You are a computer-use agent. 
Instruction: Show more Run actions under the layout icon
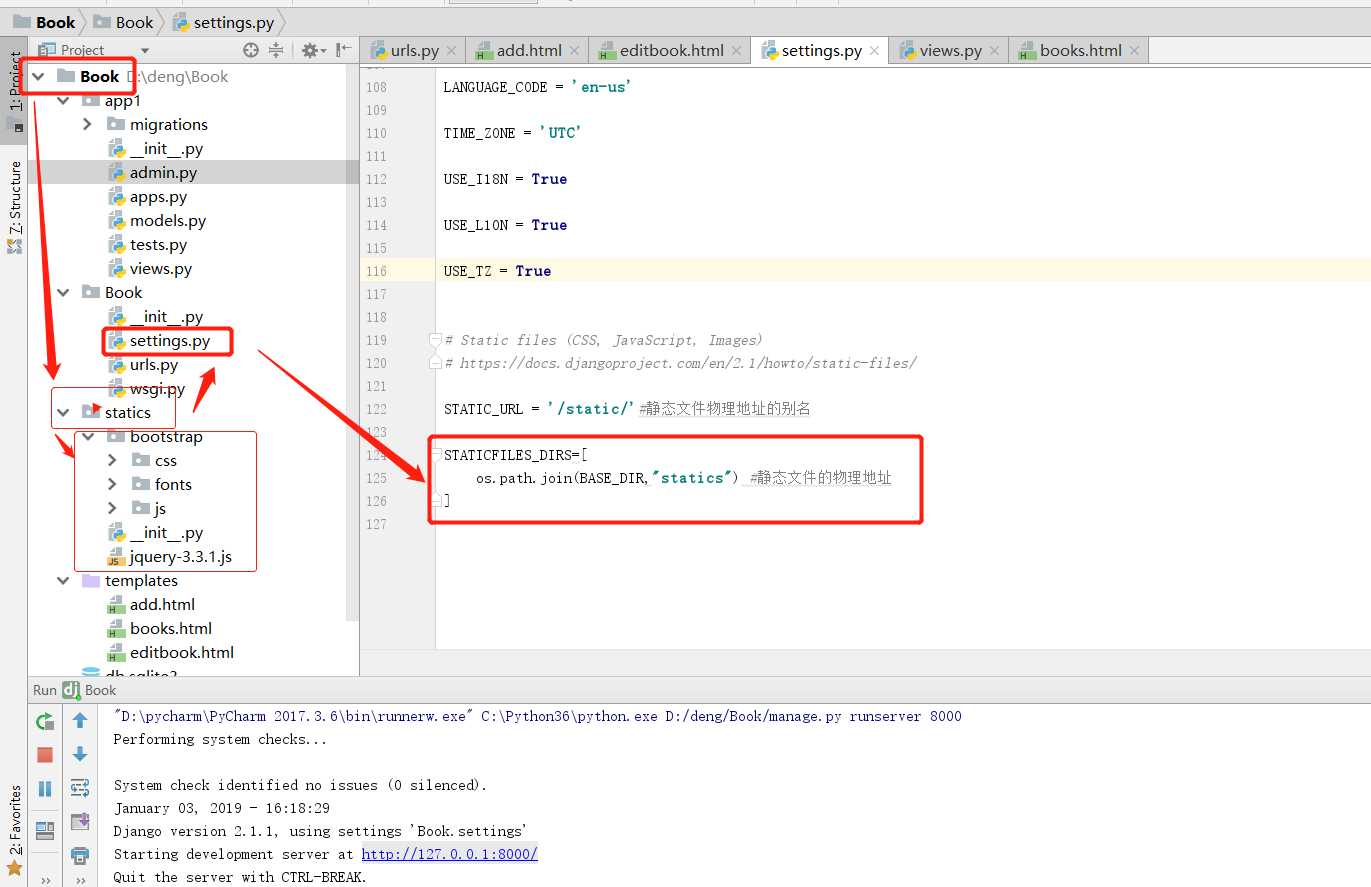(45, 881)
